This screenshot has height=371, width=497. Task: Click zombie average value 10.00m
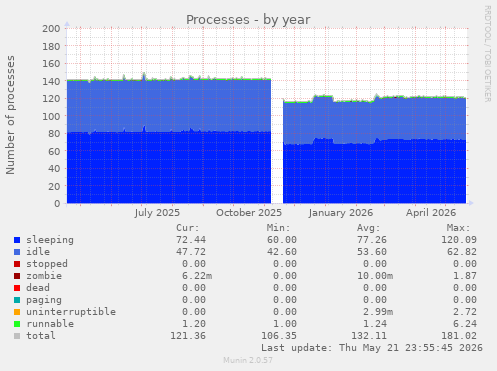(x=375, y=276)
